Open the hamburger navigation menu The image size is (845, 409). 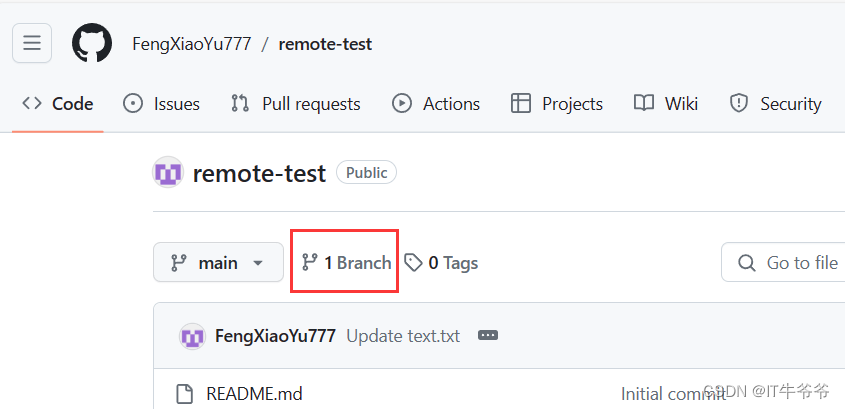tap(32, 43)
